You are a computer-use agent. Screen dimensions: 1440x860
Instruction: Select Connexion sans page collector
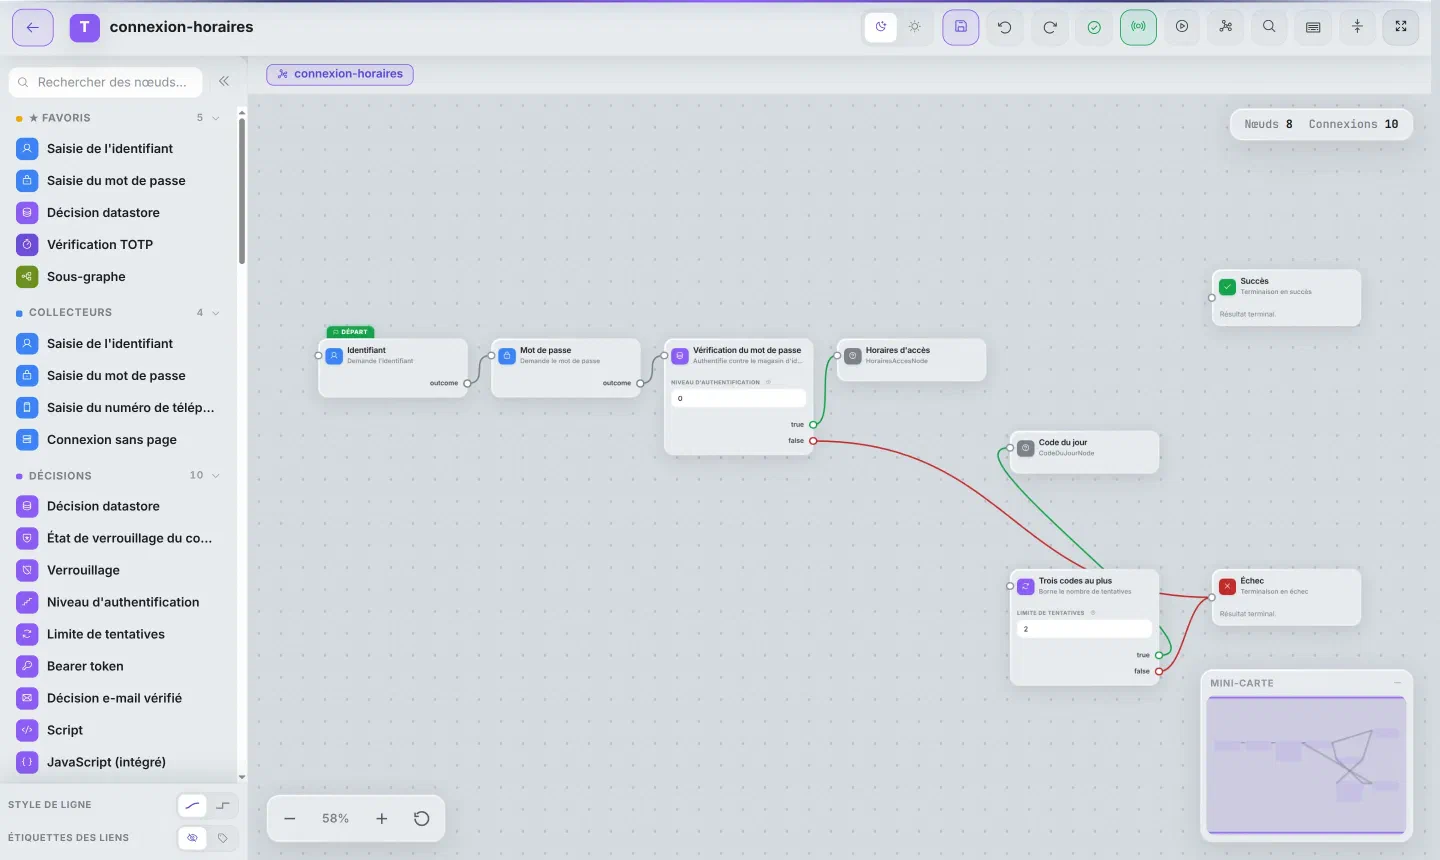click(x=118, y=439)
